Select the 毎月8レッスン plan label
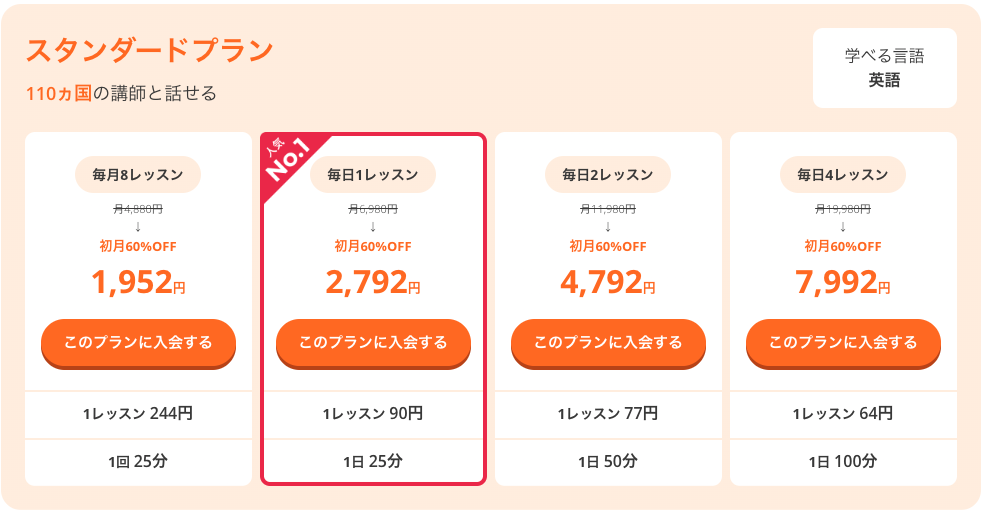Viewport: 984px width, 514px height. 138,174
